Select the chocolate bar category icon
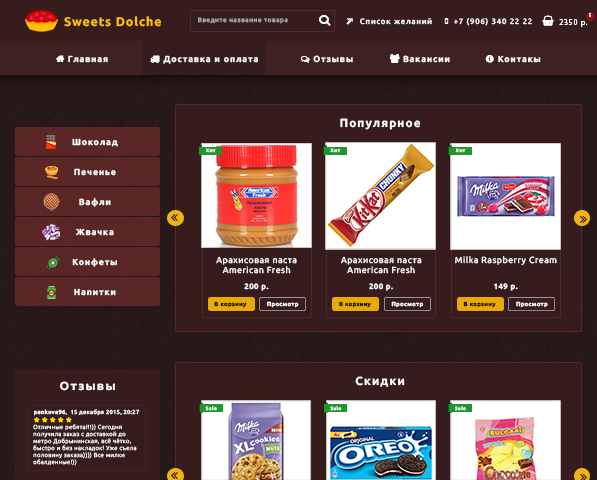 pos(51,142)
